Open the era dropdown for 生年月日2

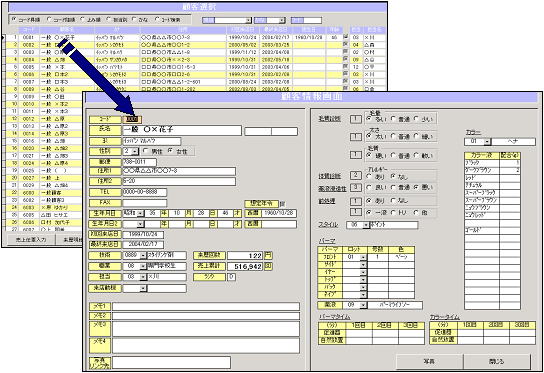coord(141,224)
